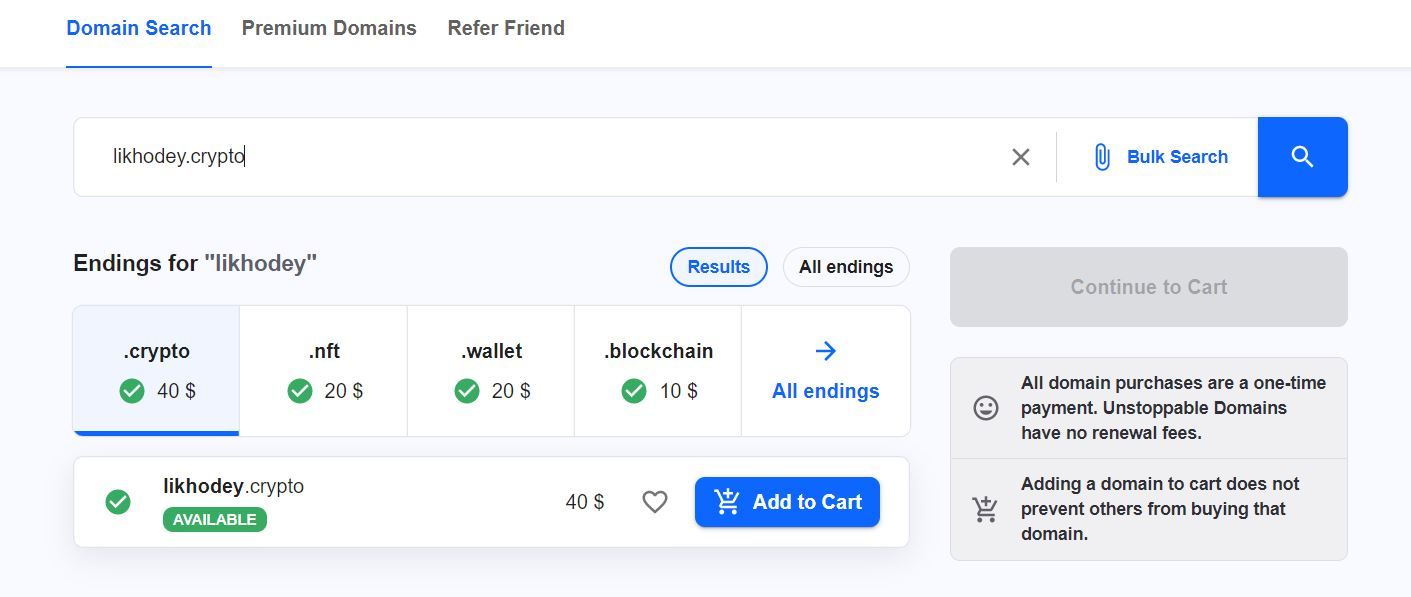Clear the search field with X icon
Viewport: 1411px width, 597px height.
(1020, 157)
